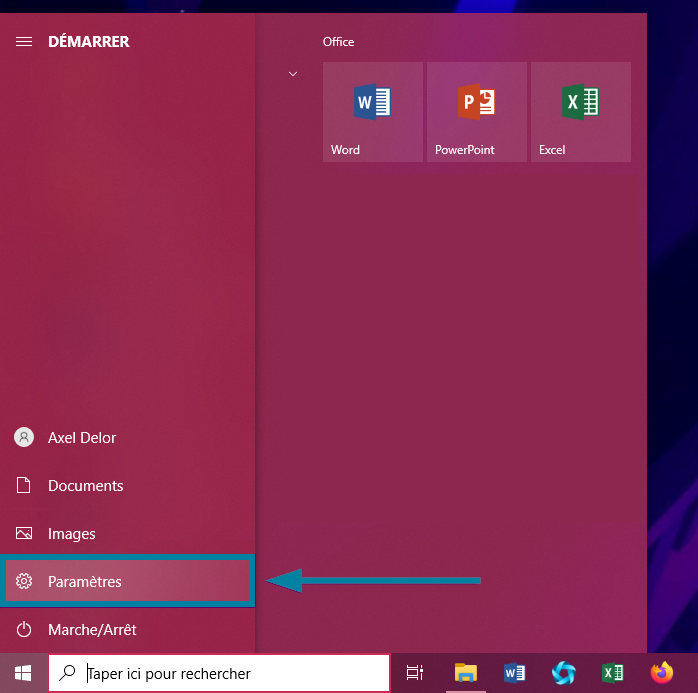The width and height of the screenshot is (698, 693).
Task: Collapse the app list chevron arrow
Action: tap(293, 74)
